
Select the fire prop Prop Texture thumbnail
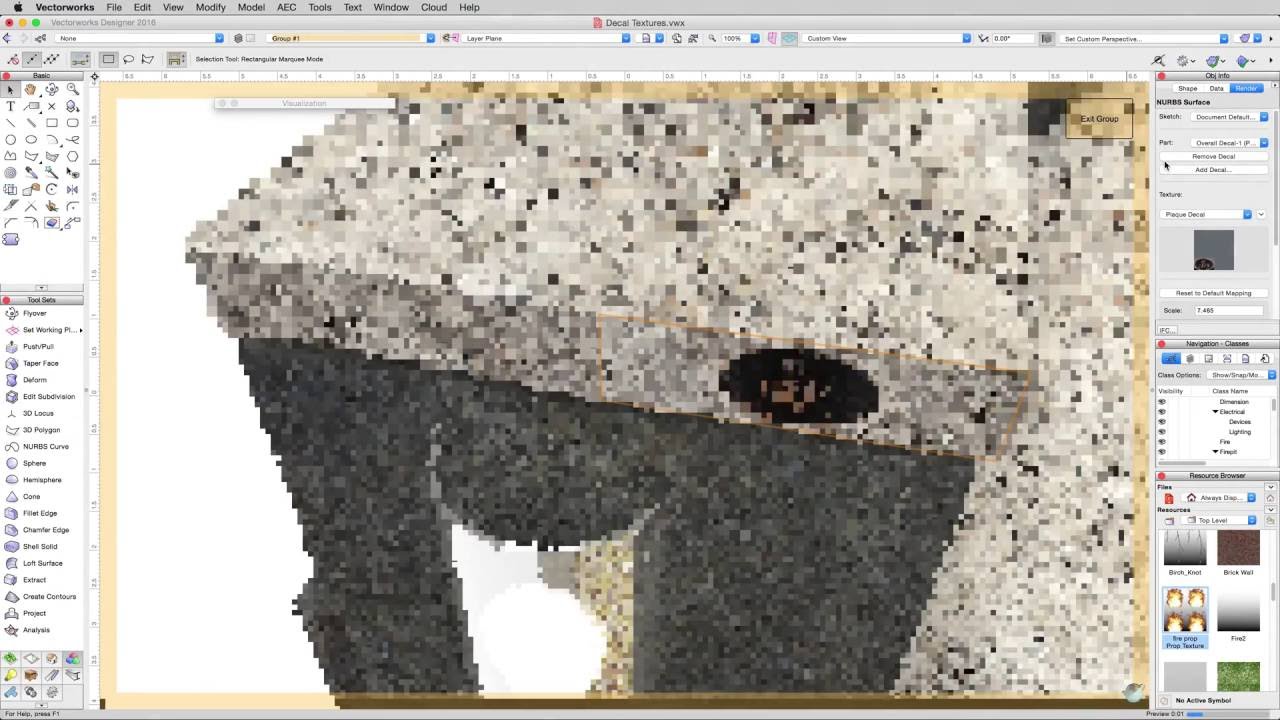1185,610
